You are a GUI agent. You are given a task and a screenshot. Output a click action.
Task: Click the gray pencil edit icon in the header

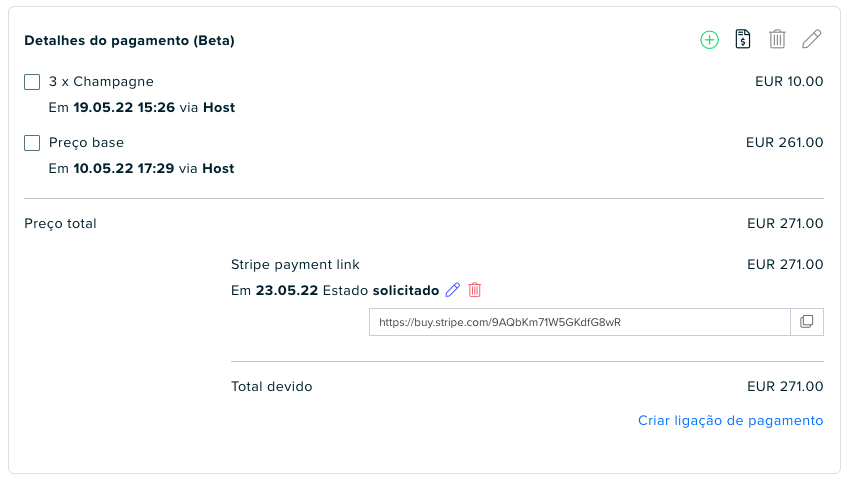tap(811, 39)
